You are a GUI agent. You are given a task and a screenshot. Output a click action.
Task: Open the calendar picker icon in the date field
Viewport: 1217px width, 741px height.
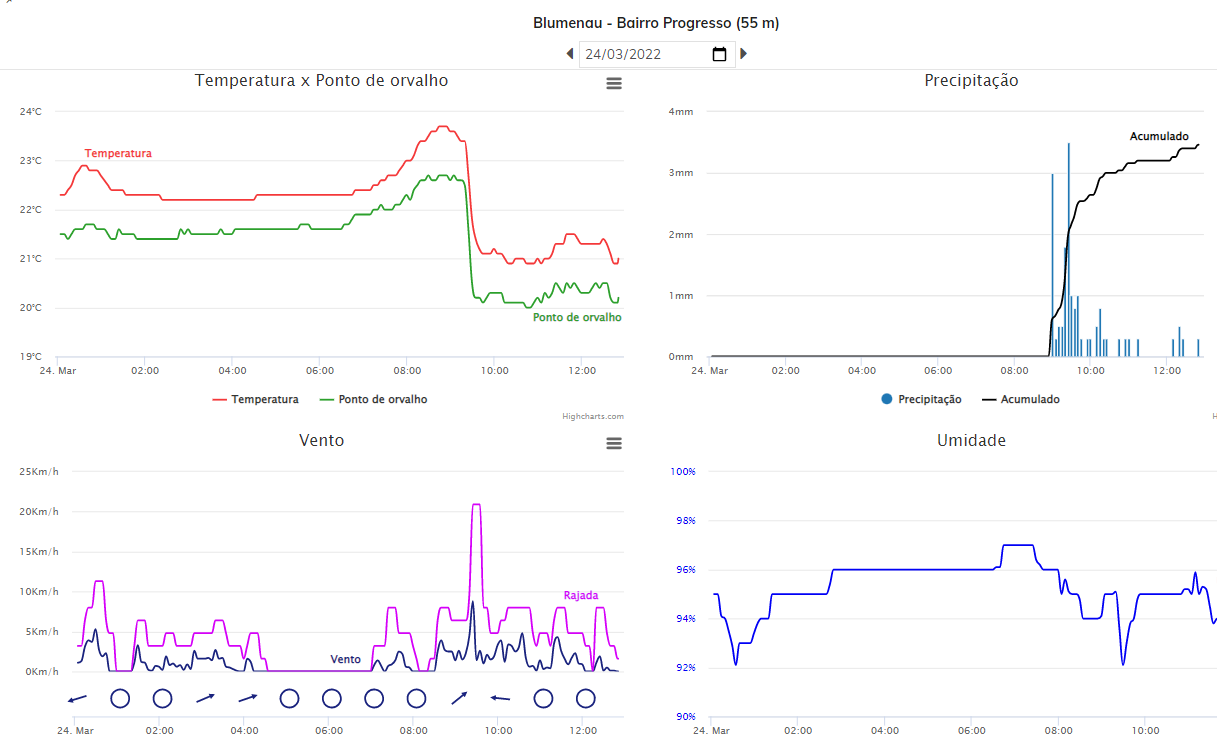coord(719,54)
